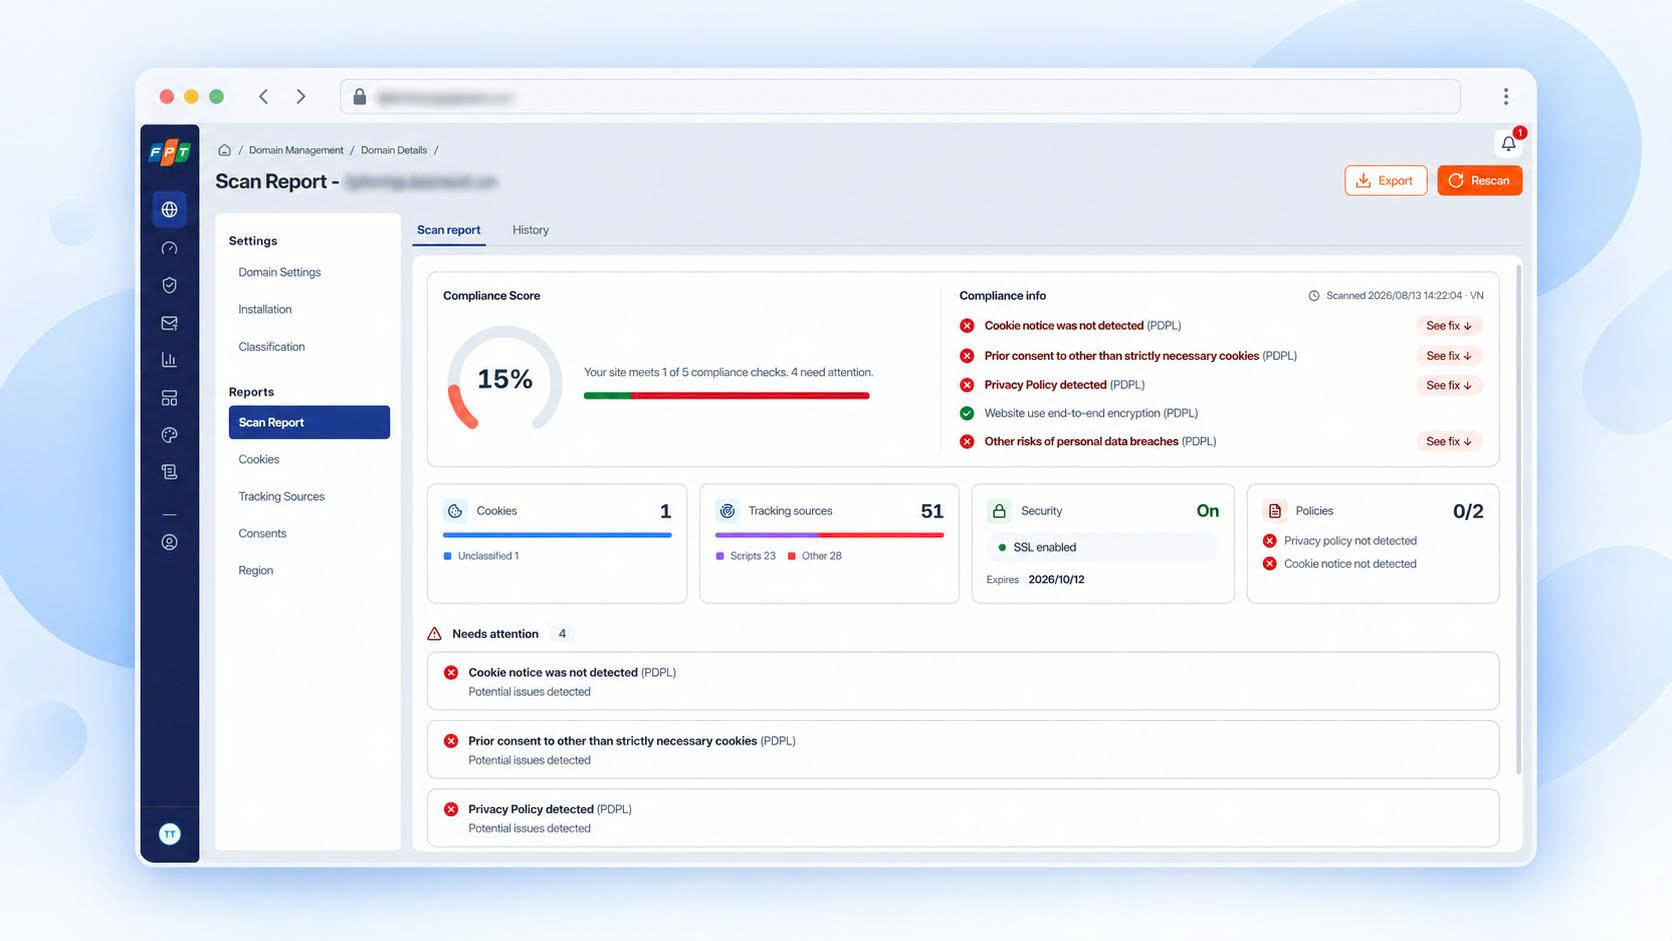Click the gauge dashboard sidebar icon
The image size is (1672, 941).
pos(169,248)
